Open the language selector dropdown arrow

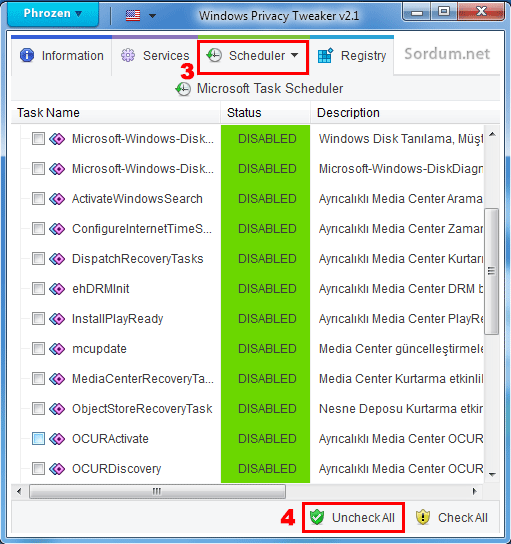[x=152, y=16]
